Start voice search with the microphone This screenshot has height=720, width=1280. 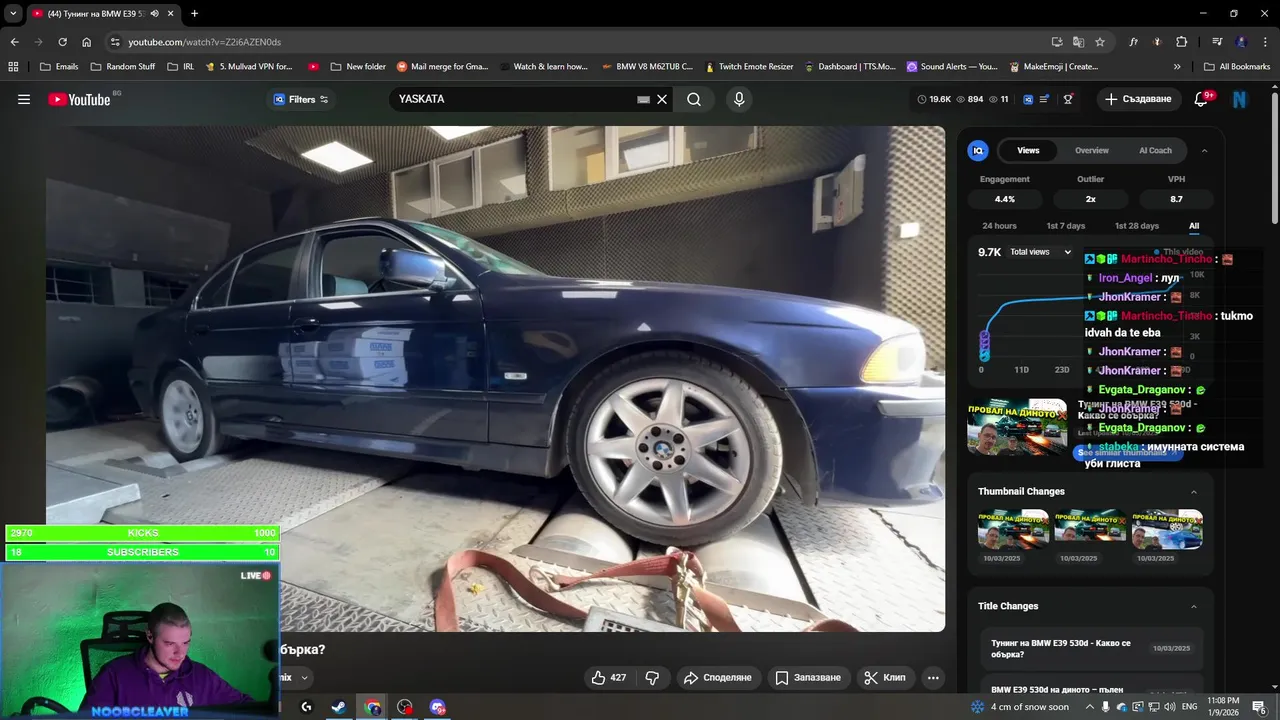click(739, 99)
